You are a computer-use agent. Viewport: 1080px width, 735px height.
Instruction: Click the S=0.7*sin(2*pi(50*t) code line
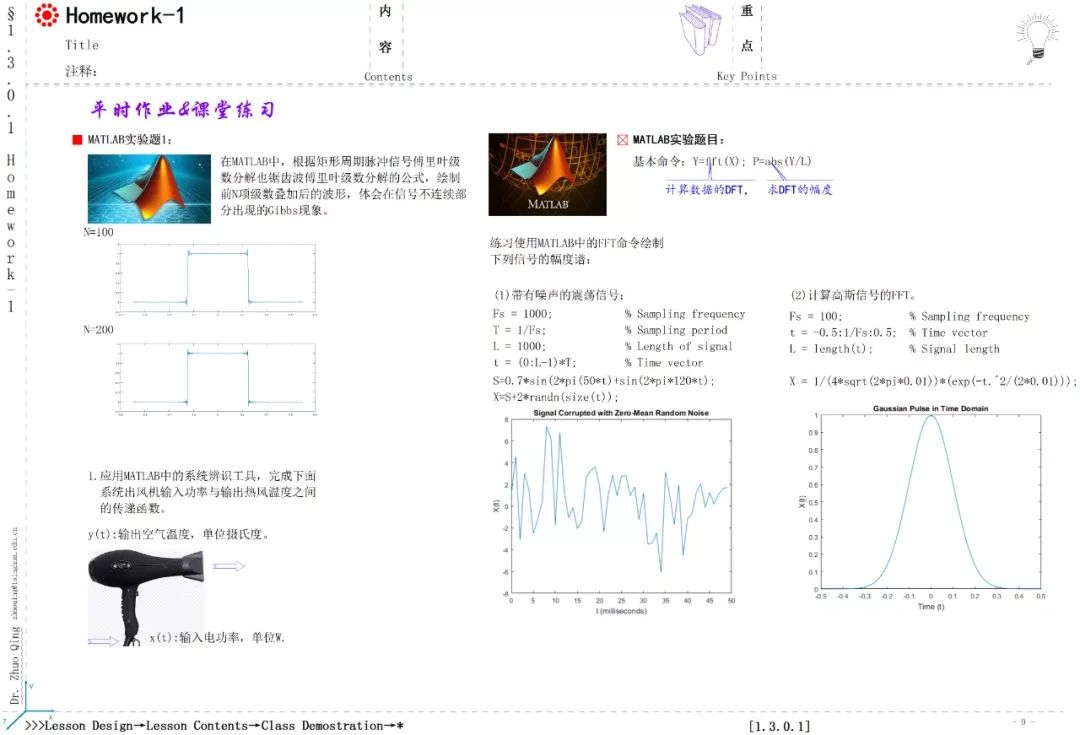[603, 380]
